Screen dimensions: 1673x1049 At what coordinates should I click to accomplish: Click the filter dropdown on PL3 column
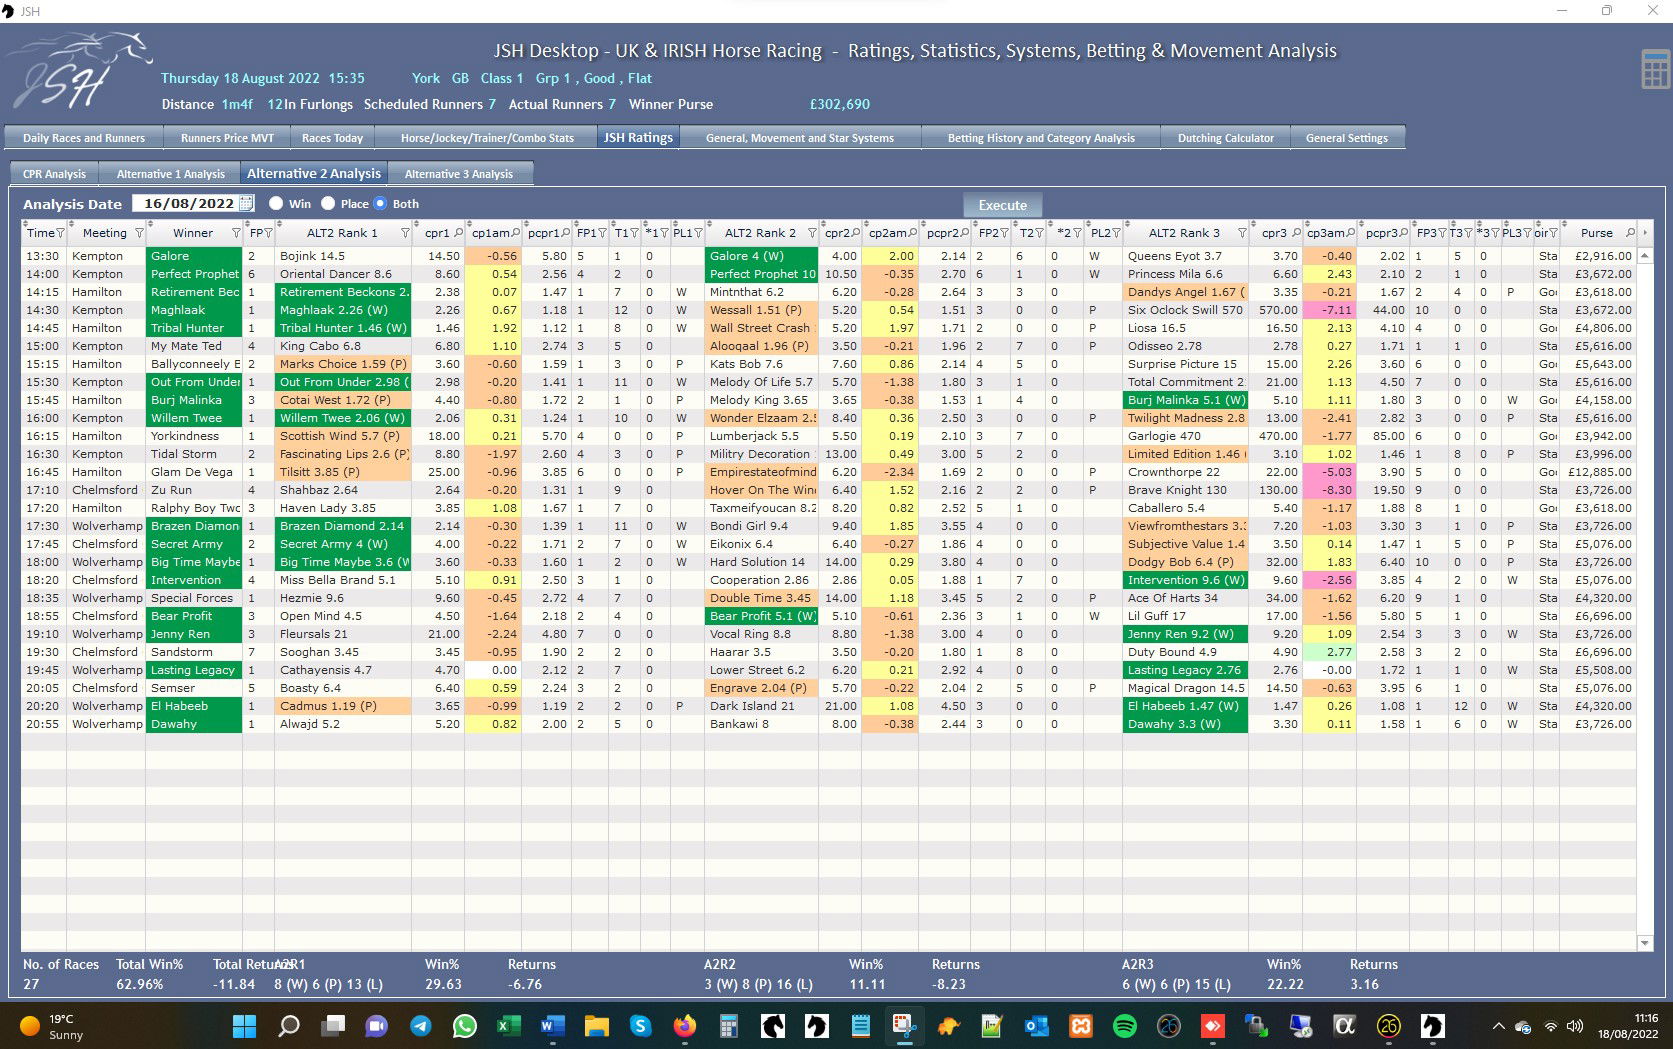point(1527,233)
